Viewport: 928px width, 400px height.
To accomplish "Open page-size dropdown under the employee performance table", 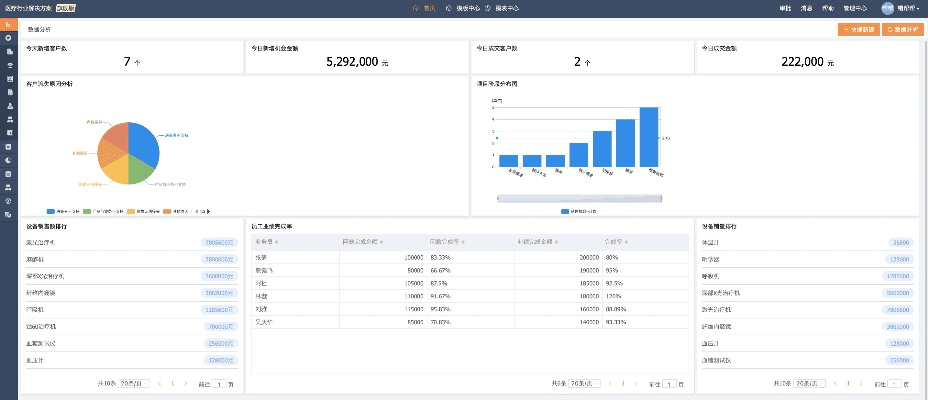I will 585,383.
